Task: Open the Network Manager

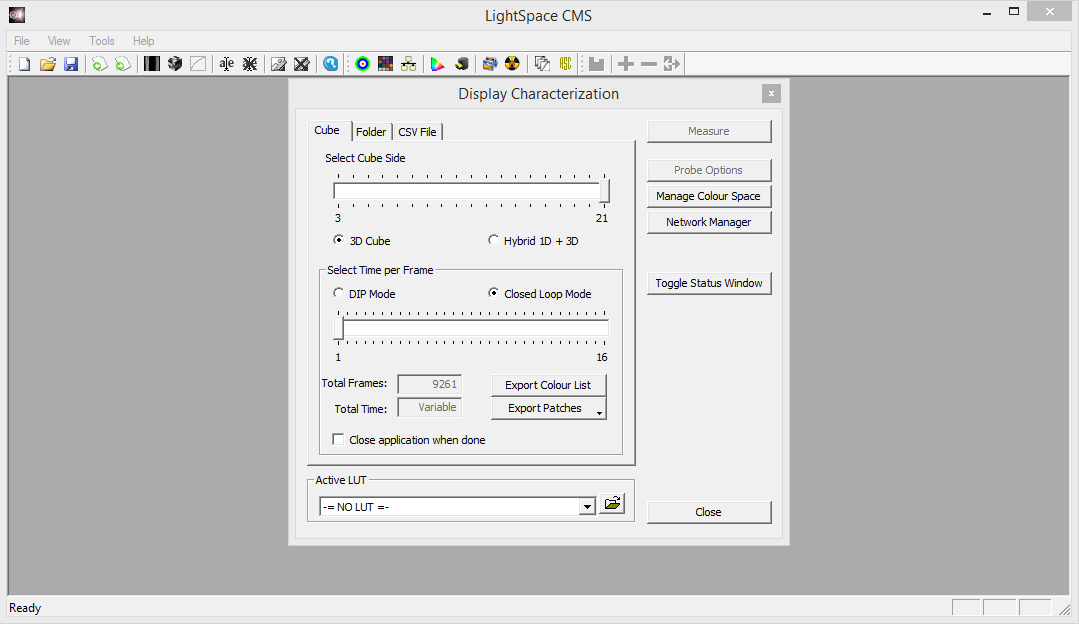Action: point(709,222)
